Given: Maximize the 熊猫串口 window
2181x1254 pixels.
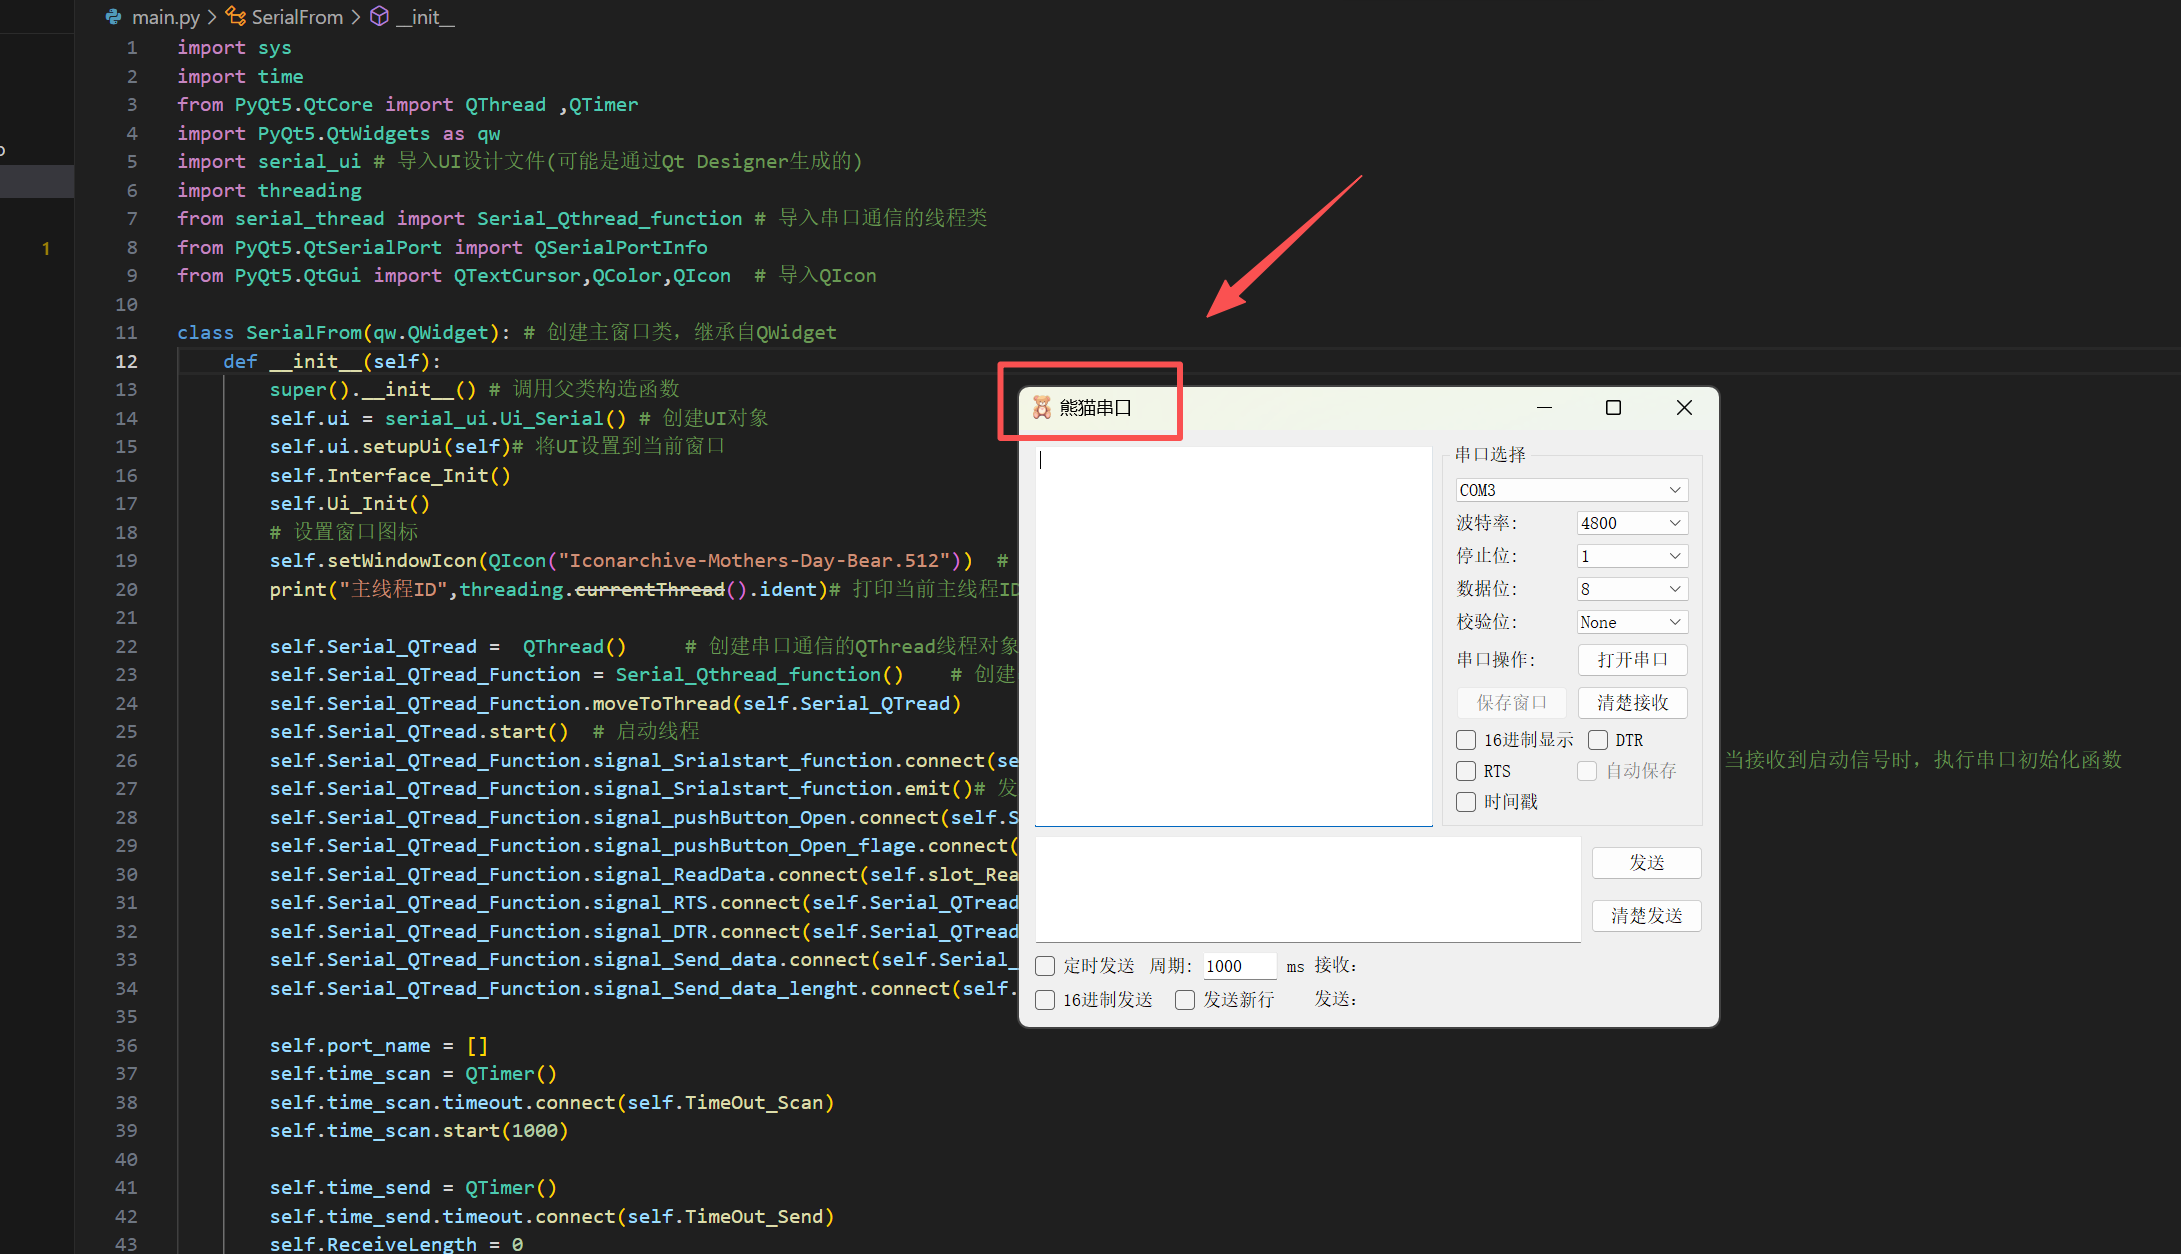Looking at the screenshot, I should (1613, 407).
